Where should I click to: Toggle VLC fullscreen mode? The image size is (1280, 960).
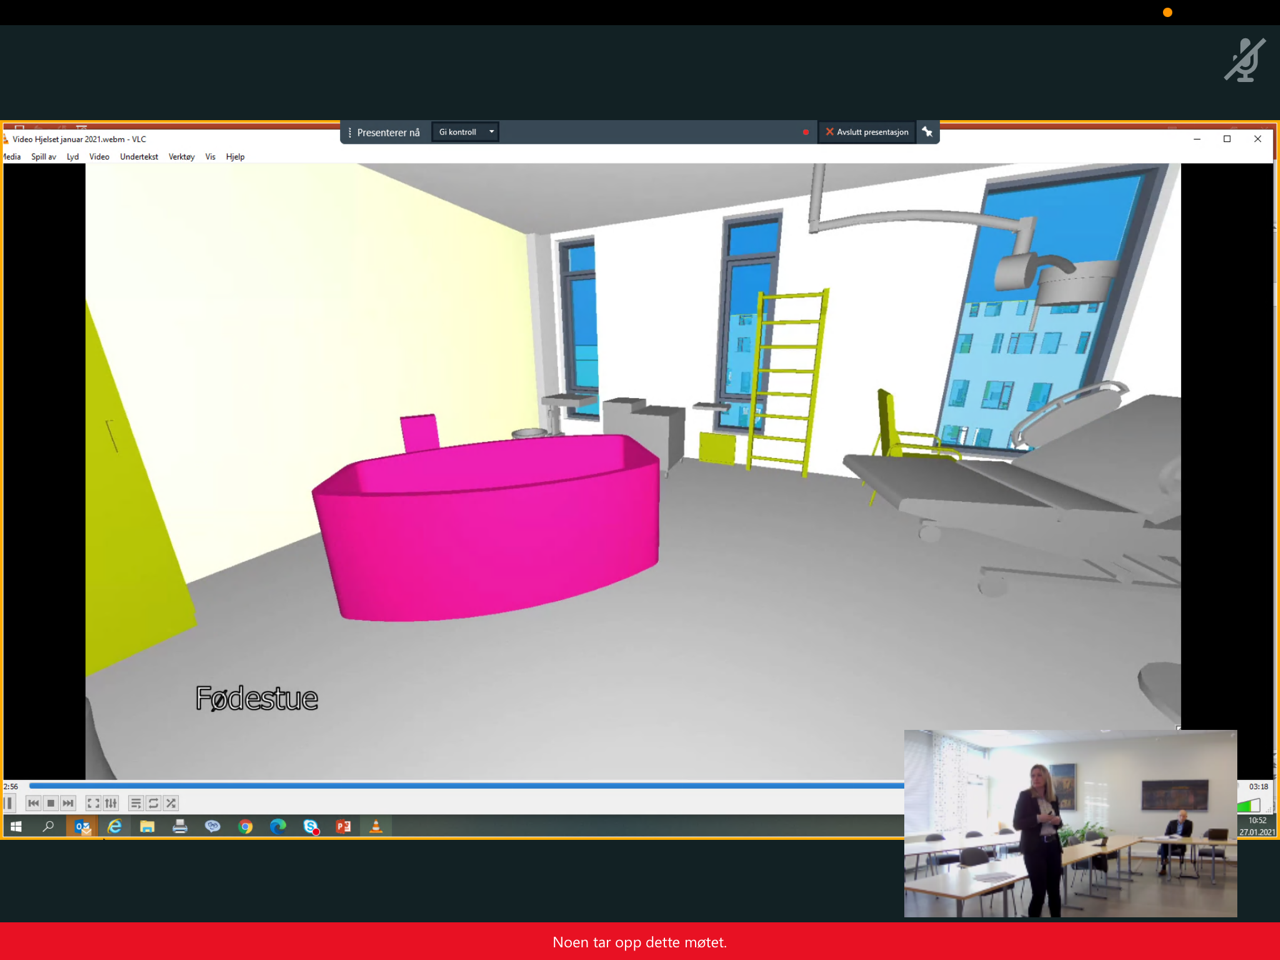[x=93, y=803]
